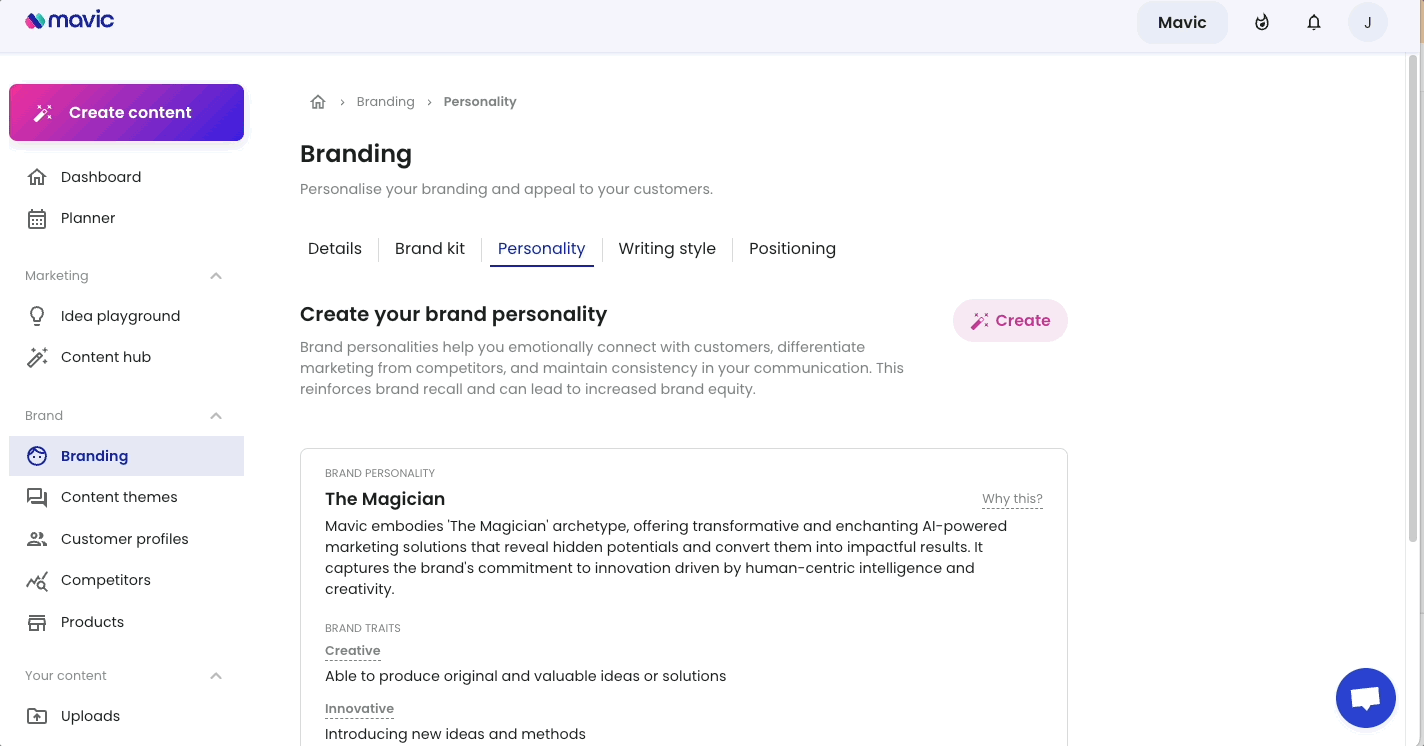This screenshot has width=1424, height=746.
Task: Collapse the Brand section
Action: tap(216, 416)
